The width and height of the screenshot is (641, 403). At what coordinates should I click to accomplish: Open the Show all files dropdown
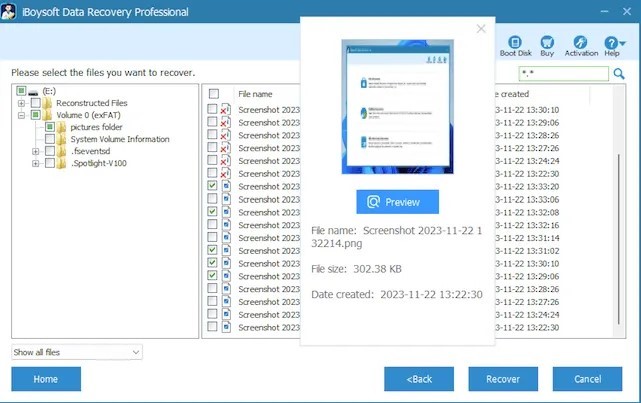tap(77, 352)
